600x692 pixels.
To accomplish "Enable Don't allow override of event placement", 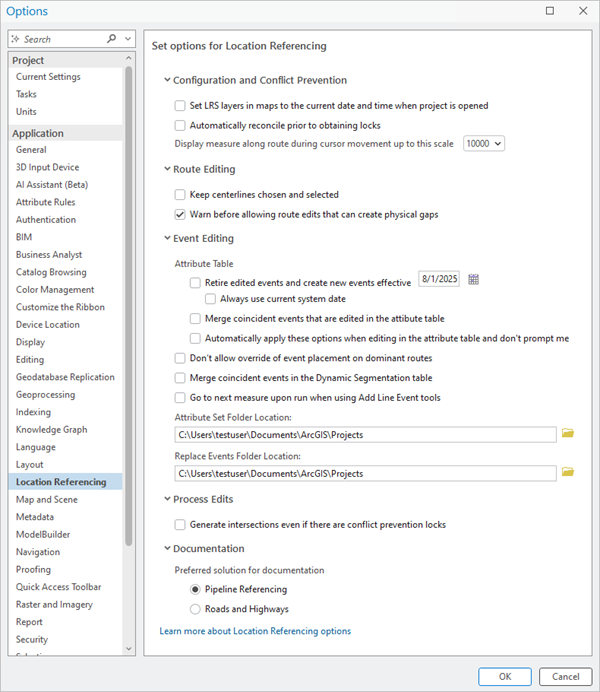I will [x=180, y=358].
